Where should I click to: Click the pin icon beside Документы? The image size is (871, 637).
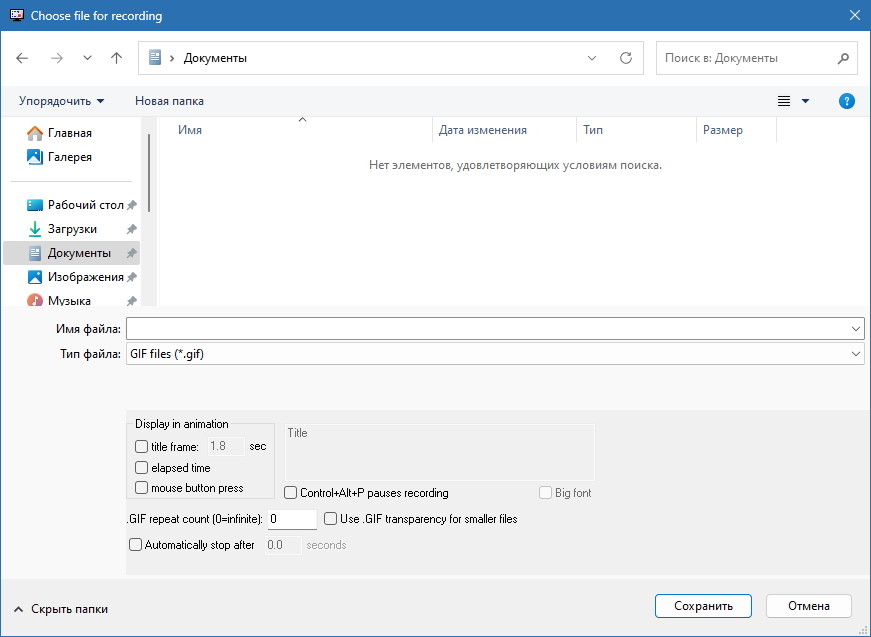click(x=132, y=253)
